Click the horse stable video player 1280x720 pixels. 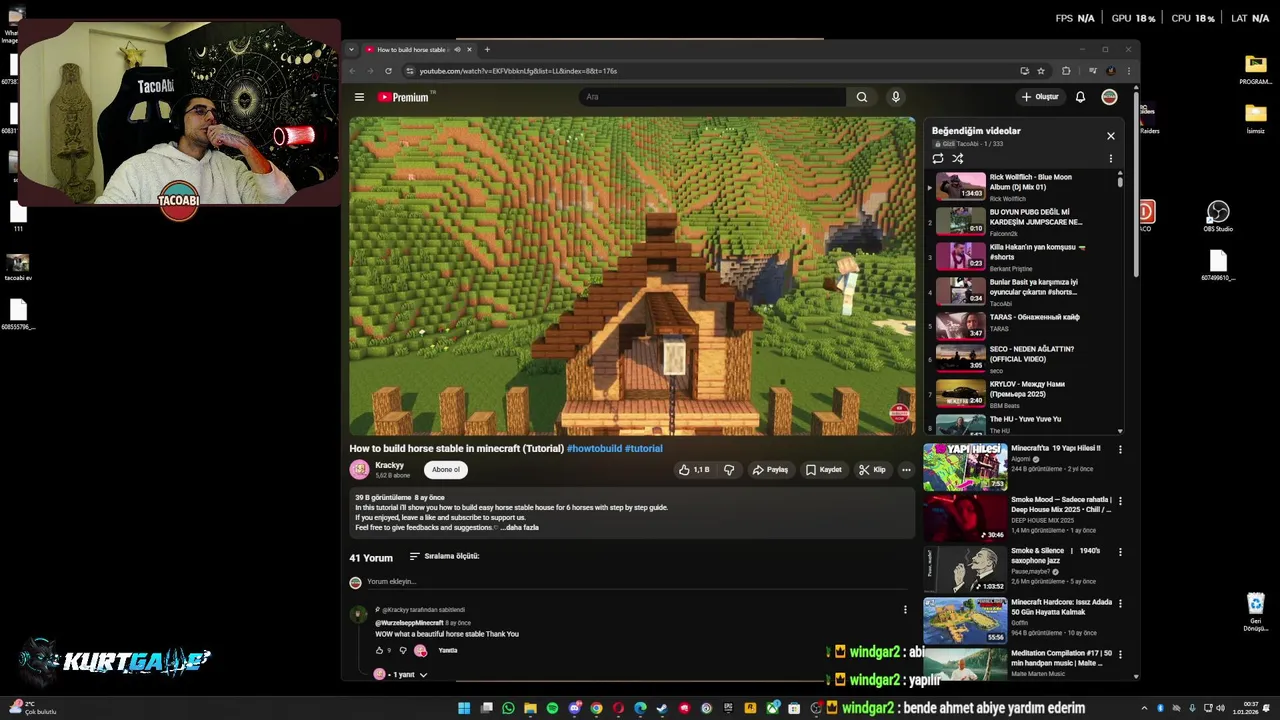point(632,276)
